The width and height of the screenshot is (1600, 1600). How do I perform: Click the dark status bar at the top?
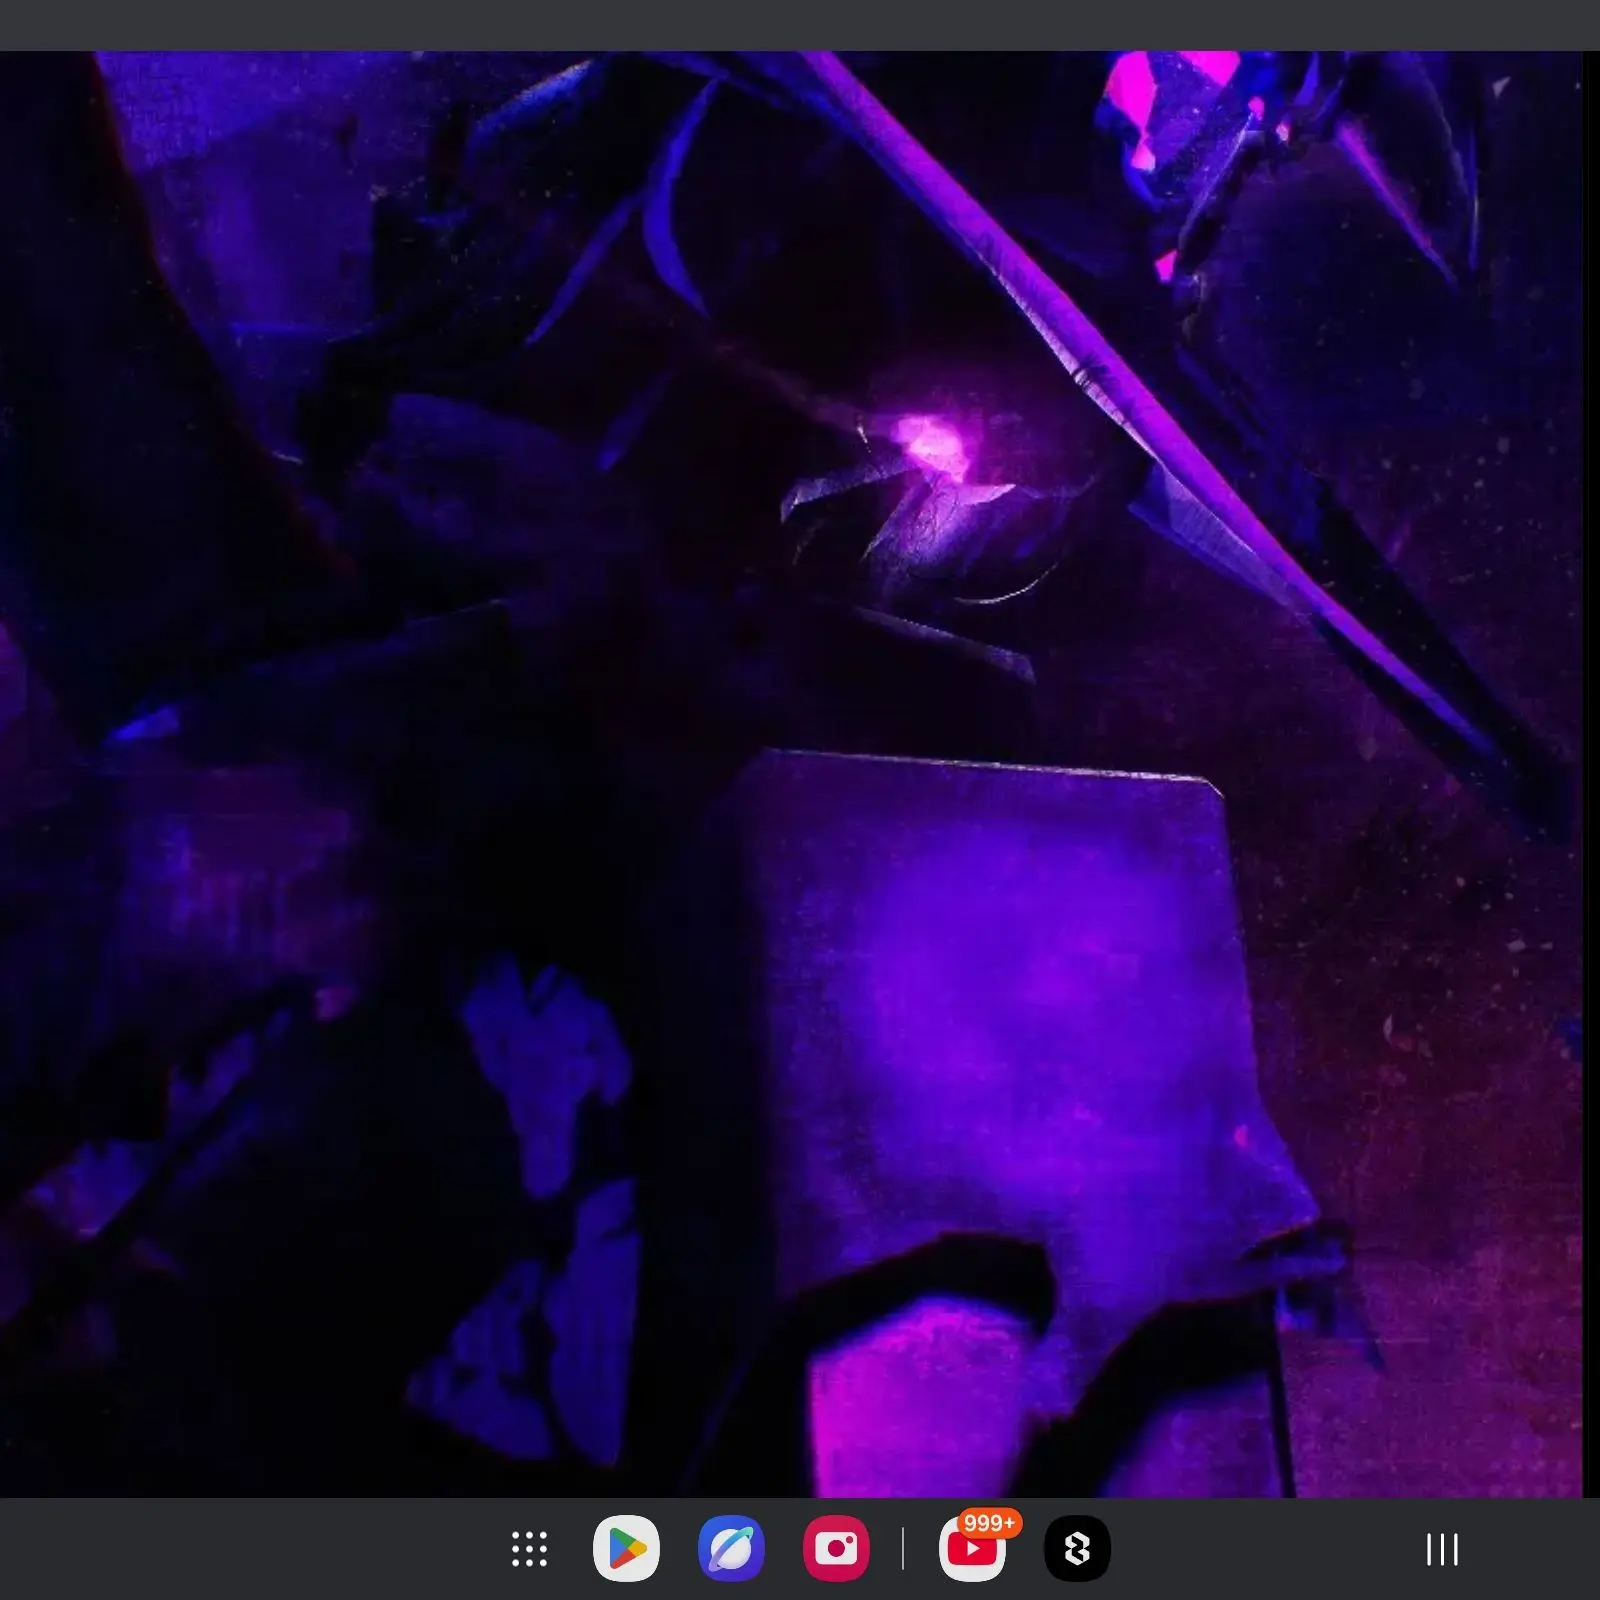point(800,25)
